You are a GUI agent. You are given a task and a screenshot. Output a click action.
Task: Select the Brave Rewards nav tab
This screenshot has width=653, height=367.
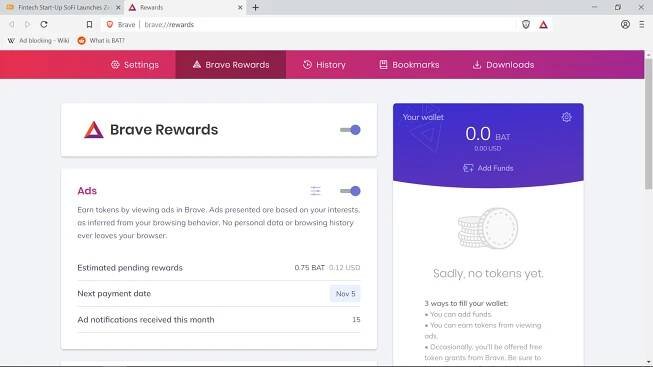click(231, 65)
